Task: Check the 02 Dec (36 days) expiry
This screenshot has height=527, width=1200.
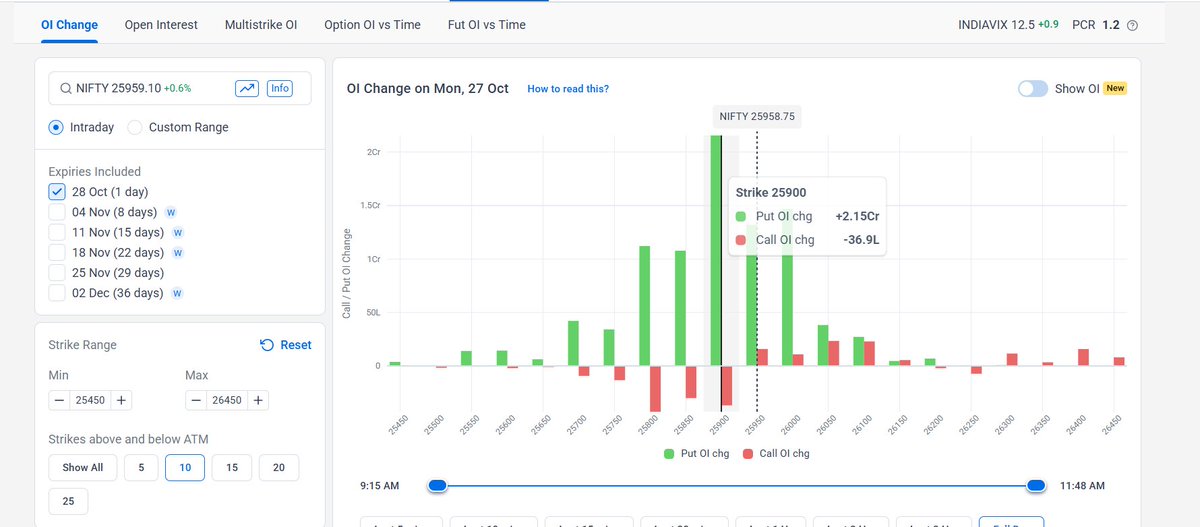Action: pos(57,293)
